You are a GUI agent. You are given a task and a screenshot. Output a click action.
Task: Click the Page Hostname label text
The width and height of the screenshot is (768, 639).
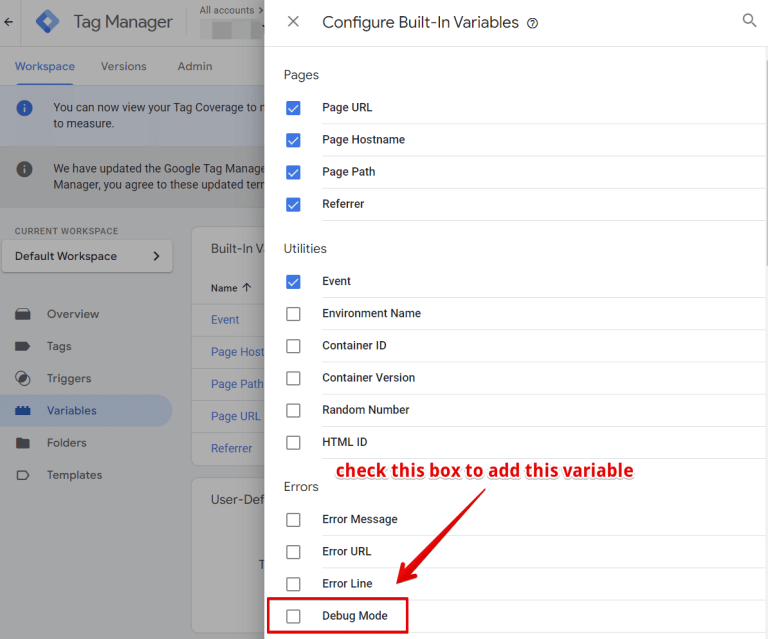click(x=363, y=140)
